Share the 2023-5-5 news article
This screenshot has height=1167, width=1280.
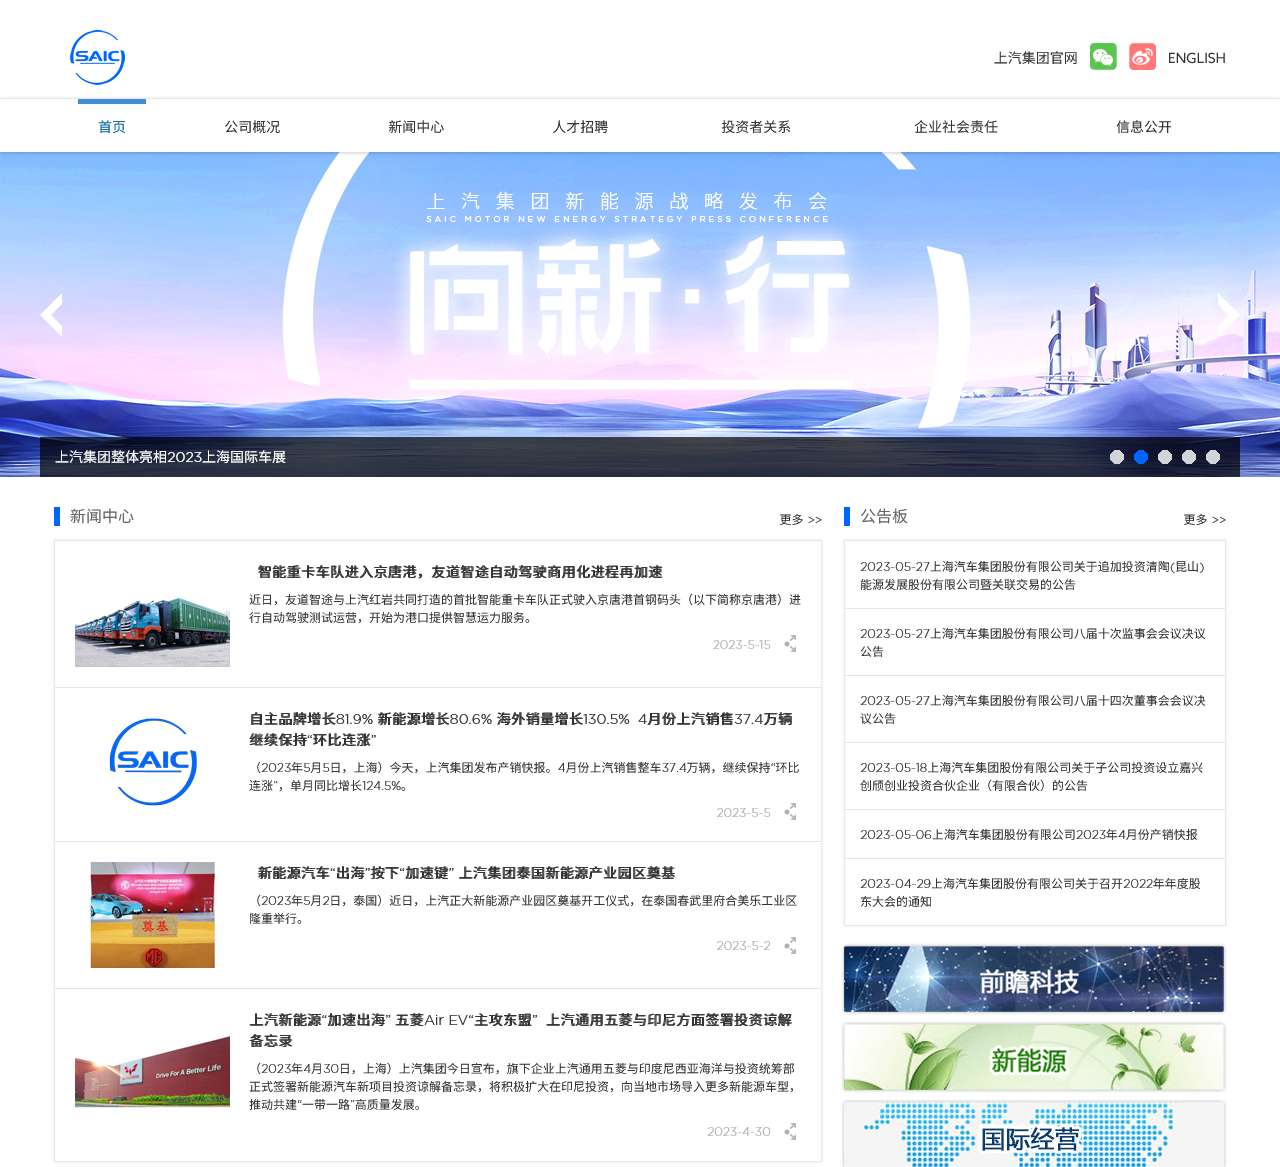[x=790, y=812]
